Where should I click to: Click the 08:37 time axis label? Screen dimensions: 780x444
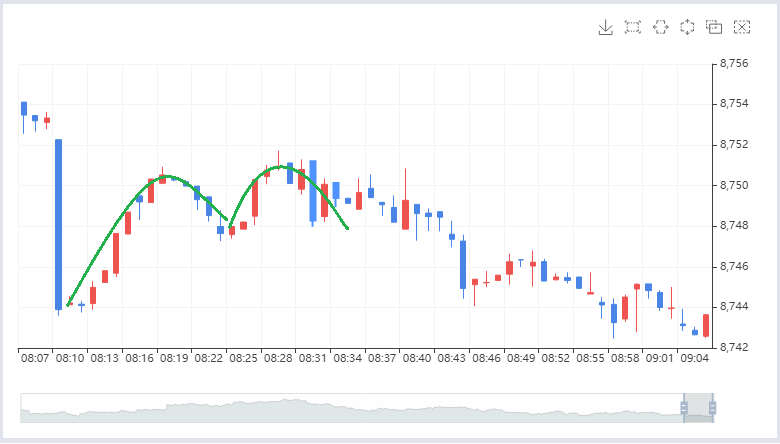point(382,358)
